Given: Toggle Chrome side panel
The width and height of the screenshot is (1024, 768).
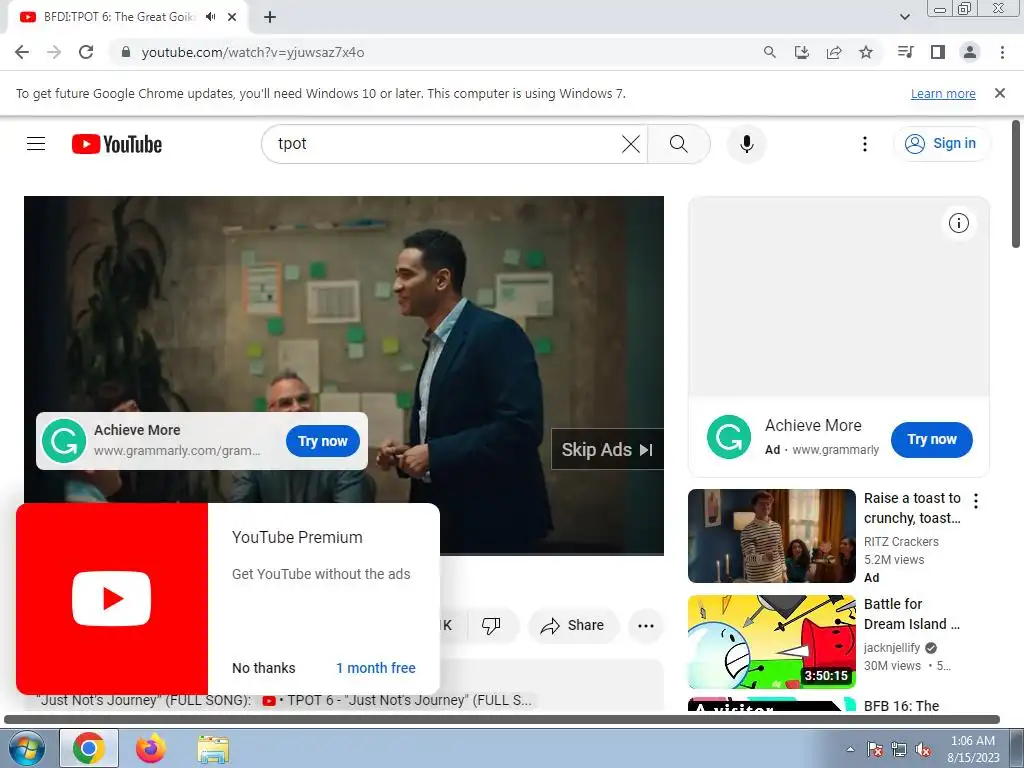Looking at the screenshot, I should [x=938, y=52].
